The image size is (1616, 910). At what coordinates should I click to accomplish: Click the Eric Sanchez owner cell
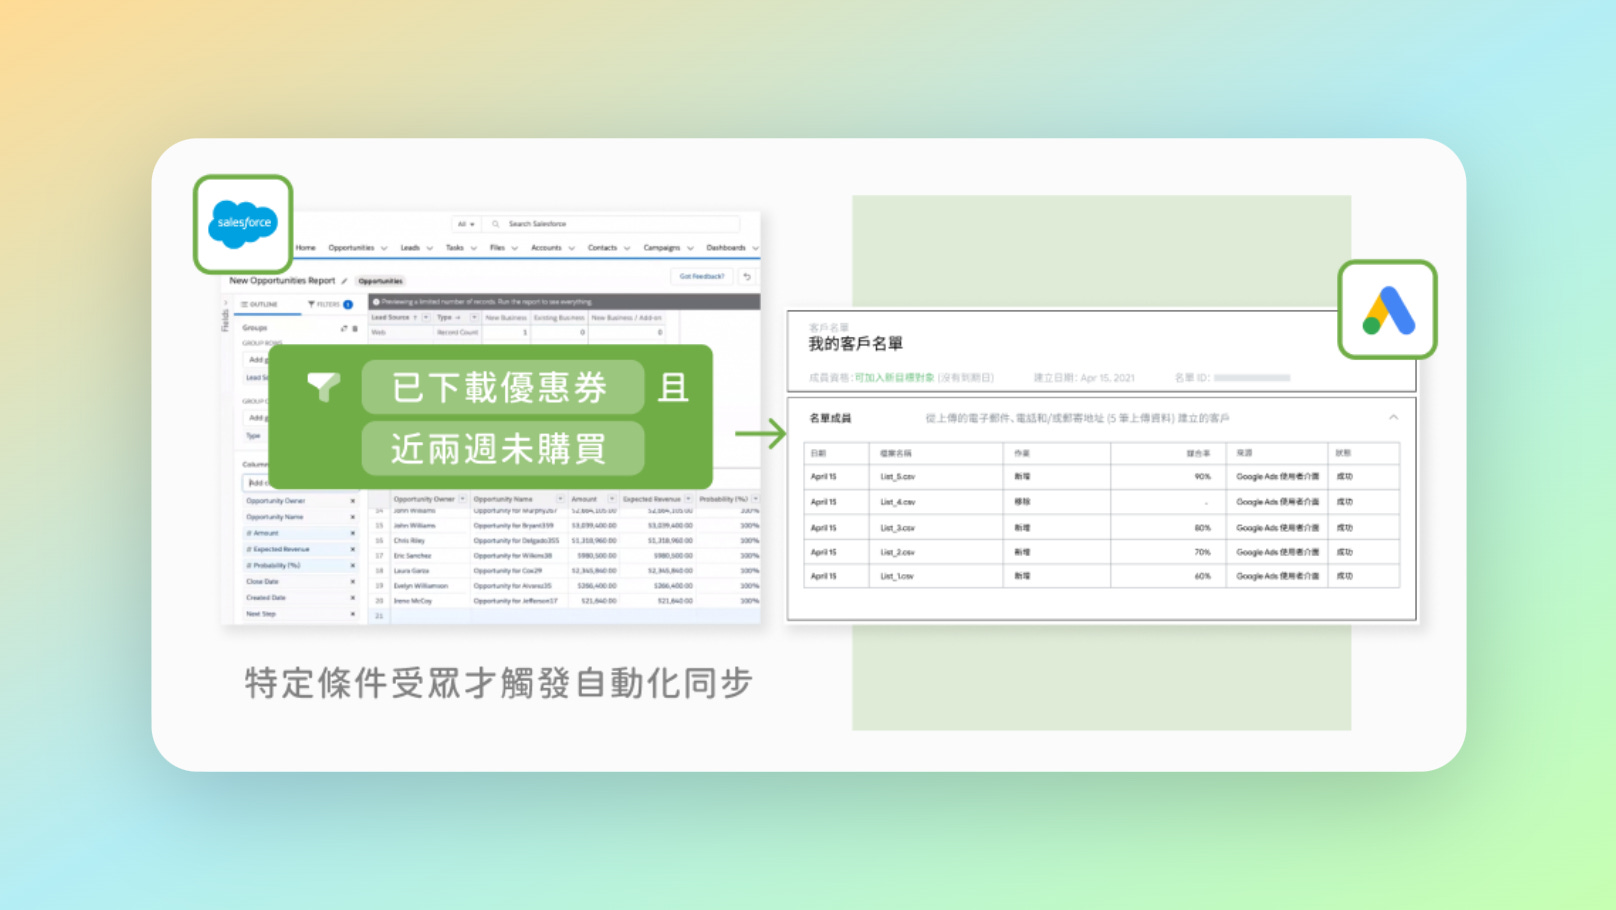[412, 555]
